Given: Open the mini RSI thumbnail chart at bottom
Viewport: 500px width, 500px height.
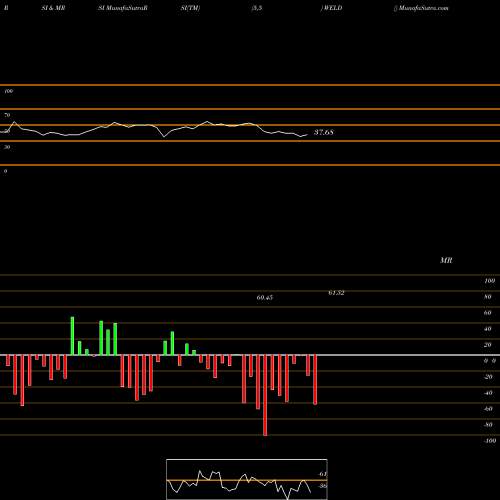Looking at the screenshot, I should click(x=247, y=479).
